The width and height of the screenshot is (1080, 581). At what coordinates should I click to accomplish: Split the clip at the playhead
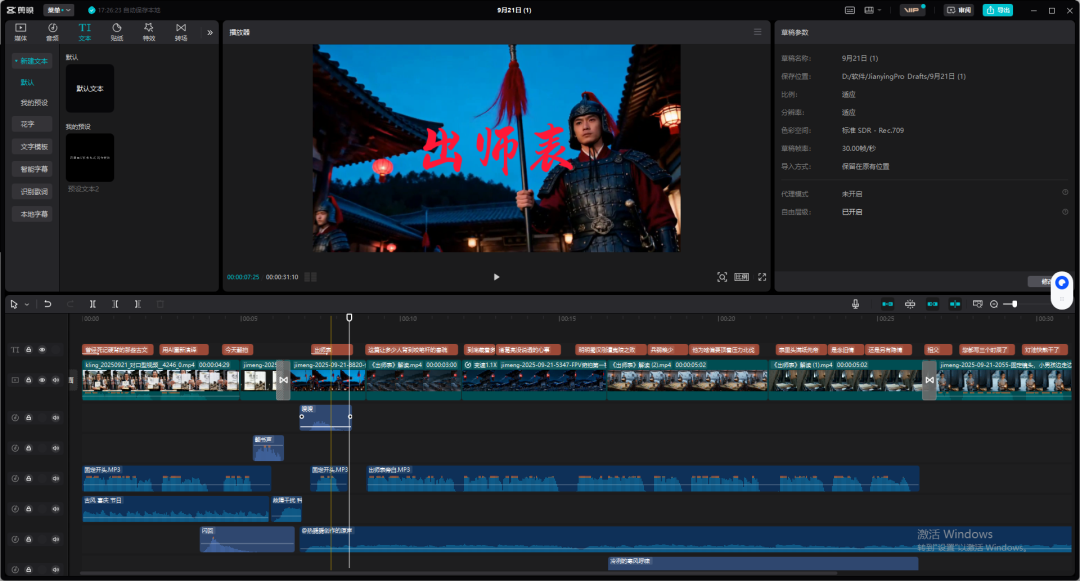[92, 304]
